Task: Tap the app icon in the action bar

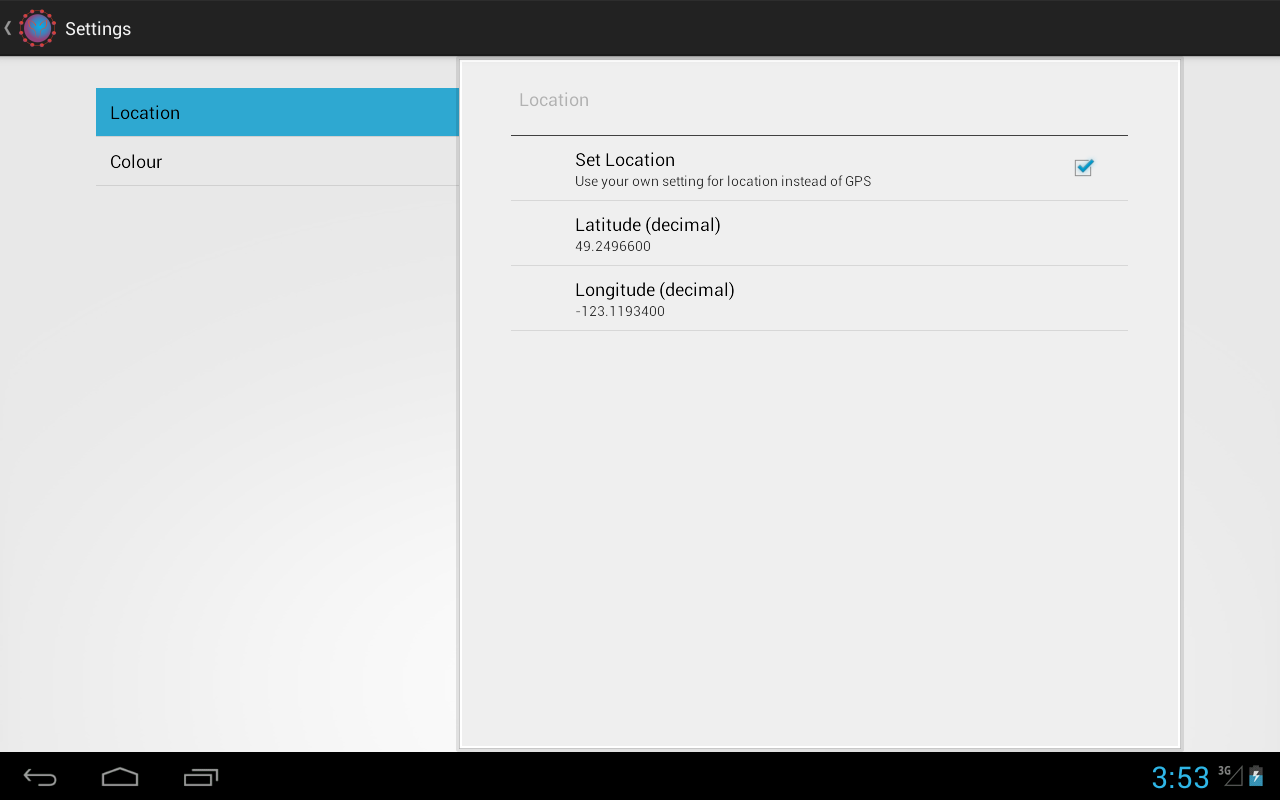Action: pyautogui.click(x=38, y=28)
